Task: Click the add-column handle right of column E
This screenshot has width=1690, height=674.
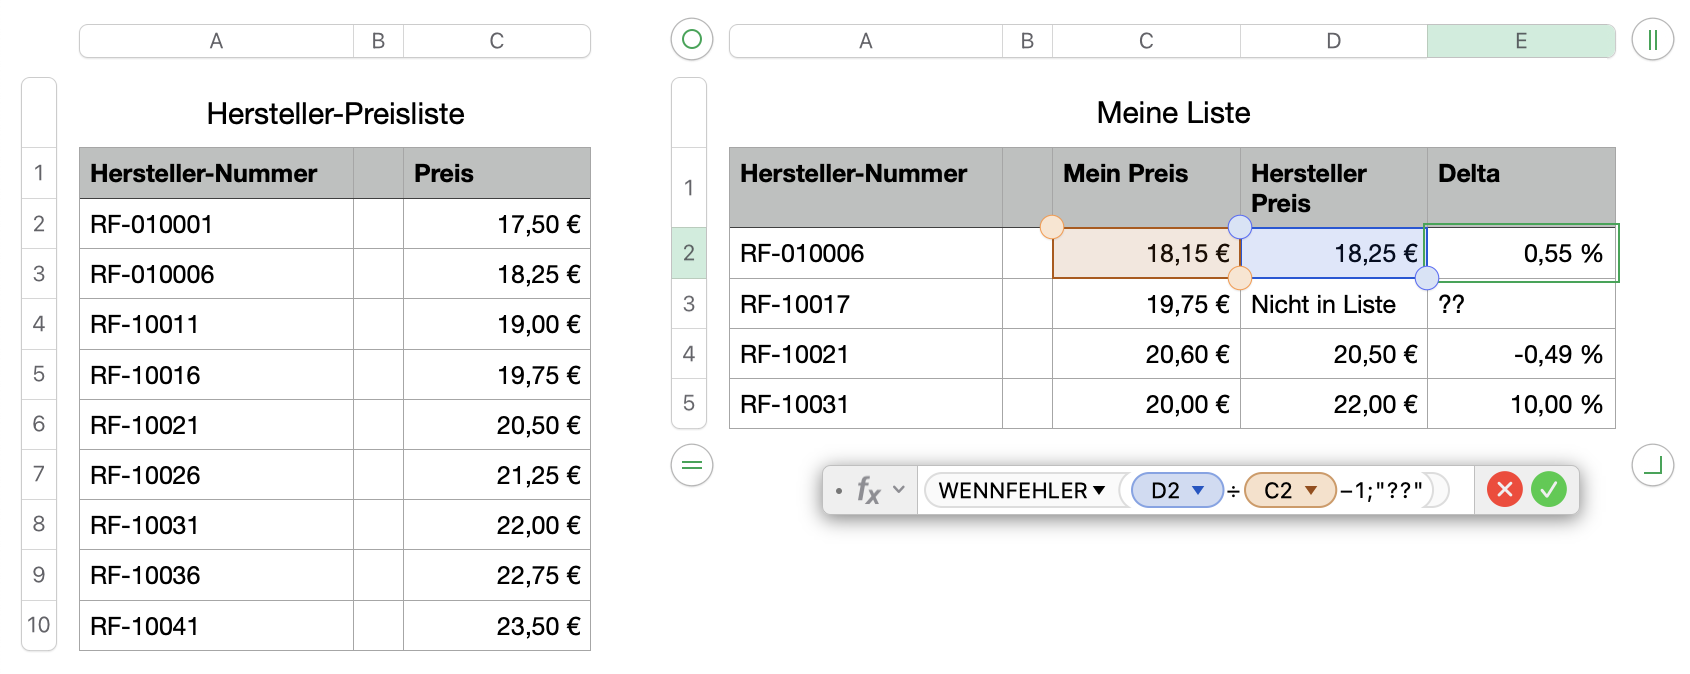Action: (1652, 40)
